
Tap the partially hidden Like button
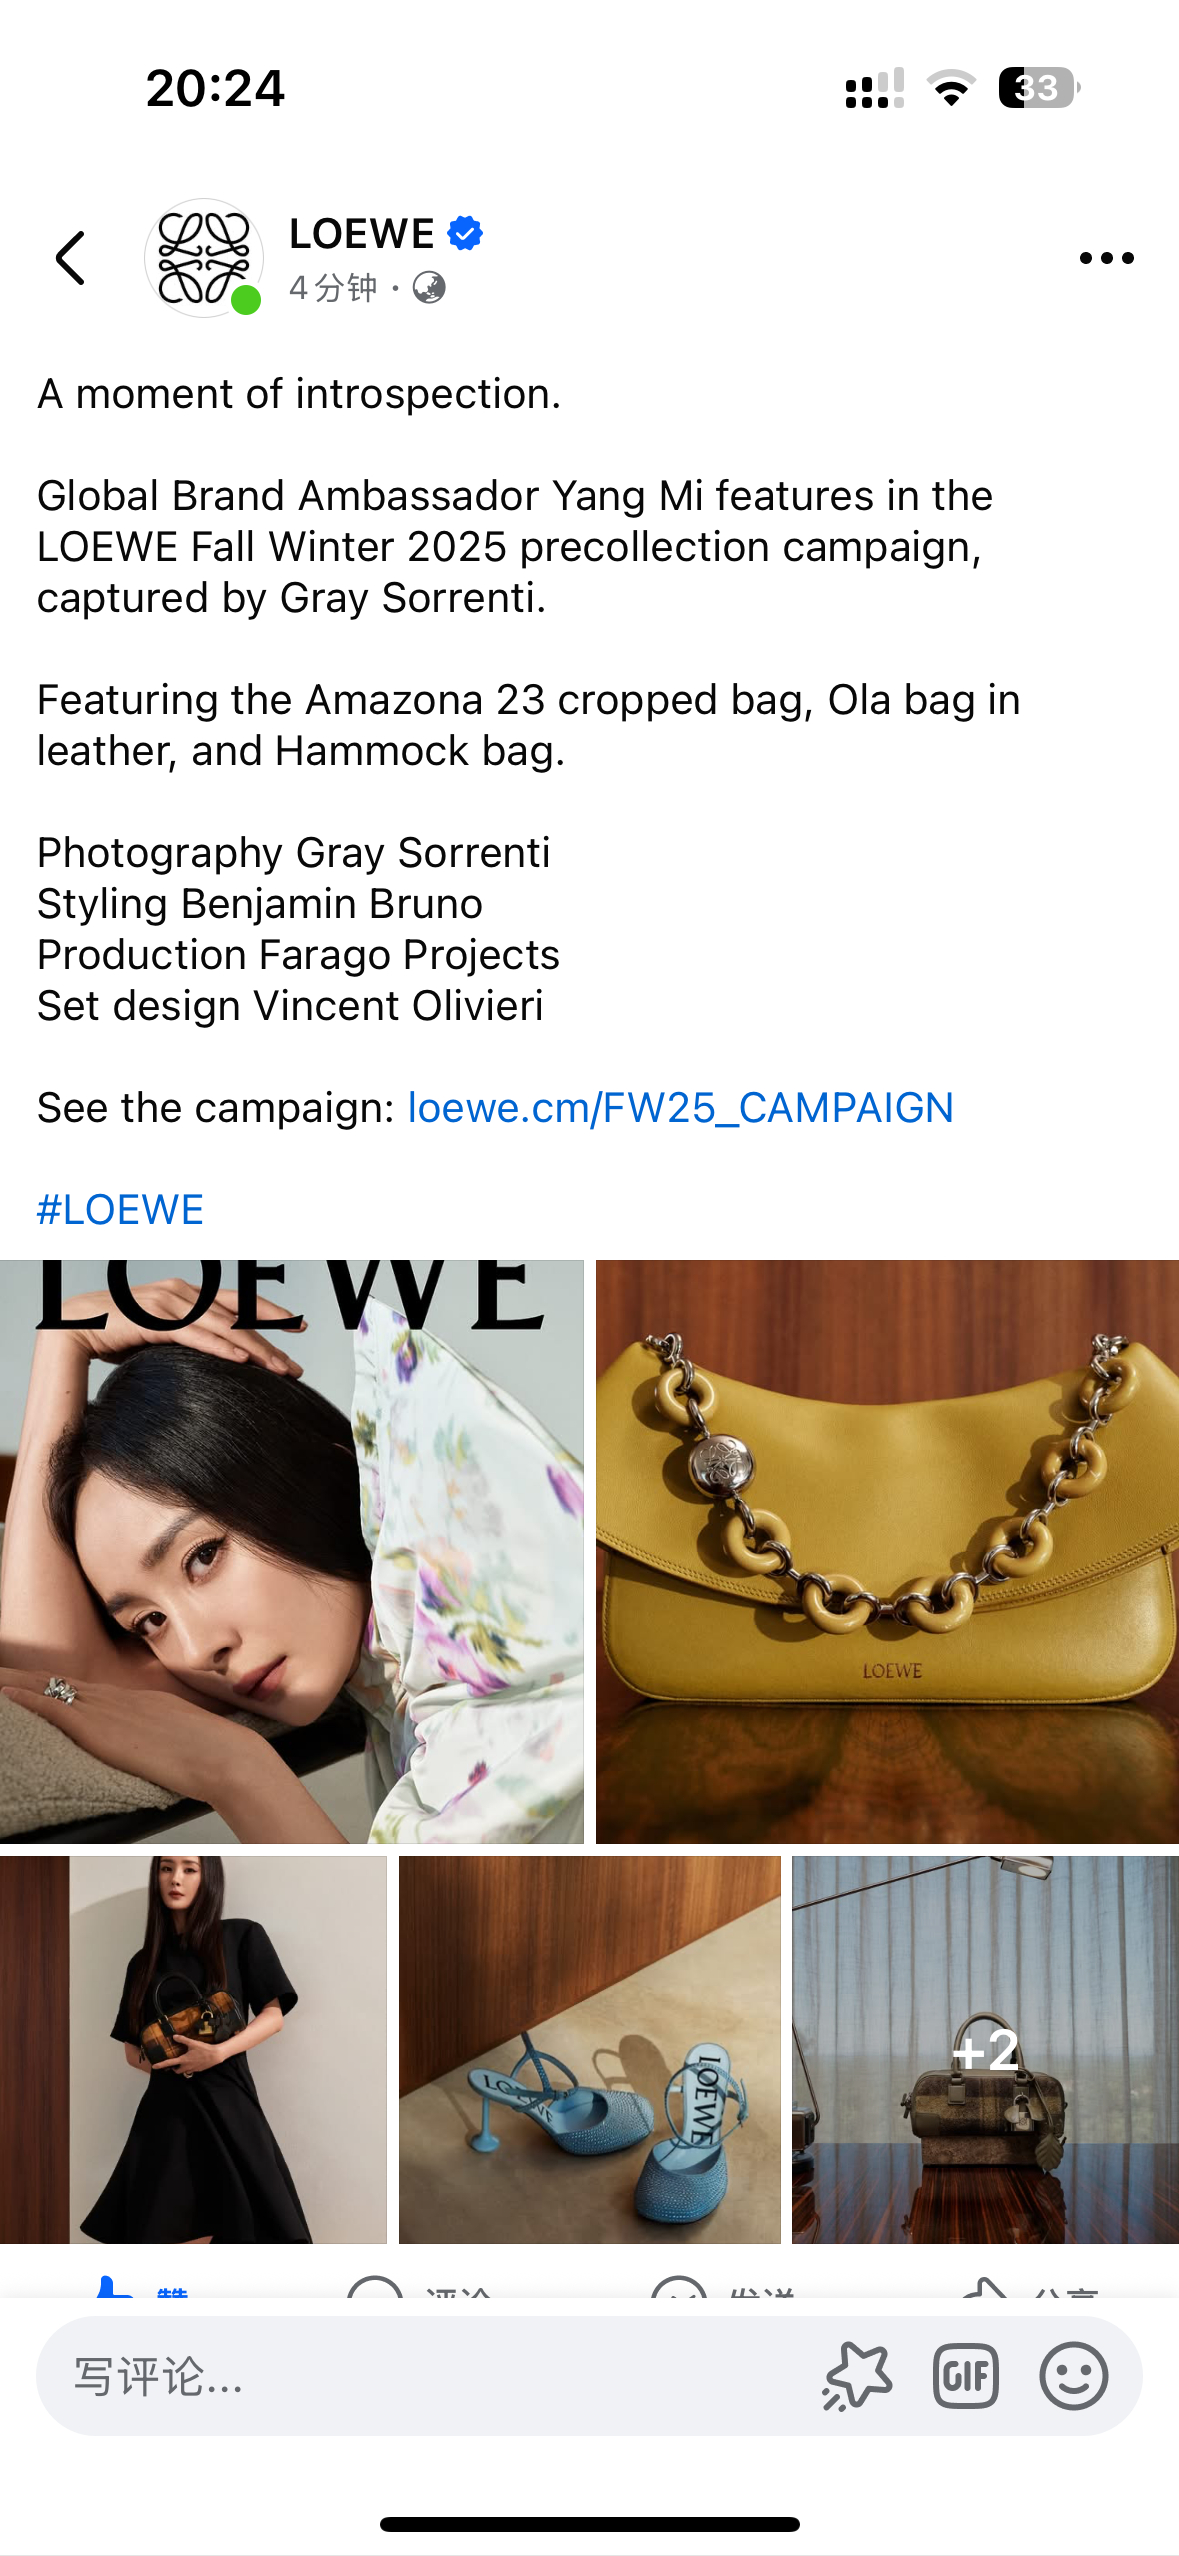coord(142,2285)
